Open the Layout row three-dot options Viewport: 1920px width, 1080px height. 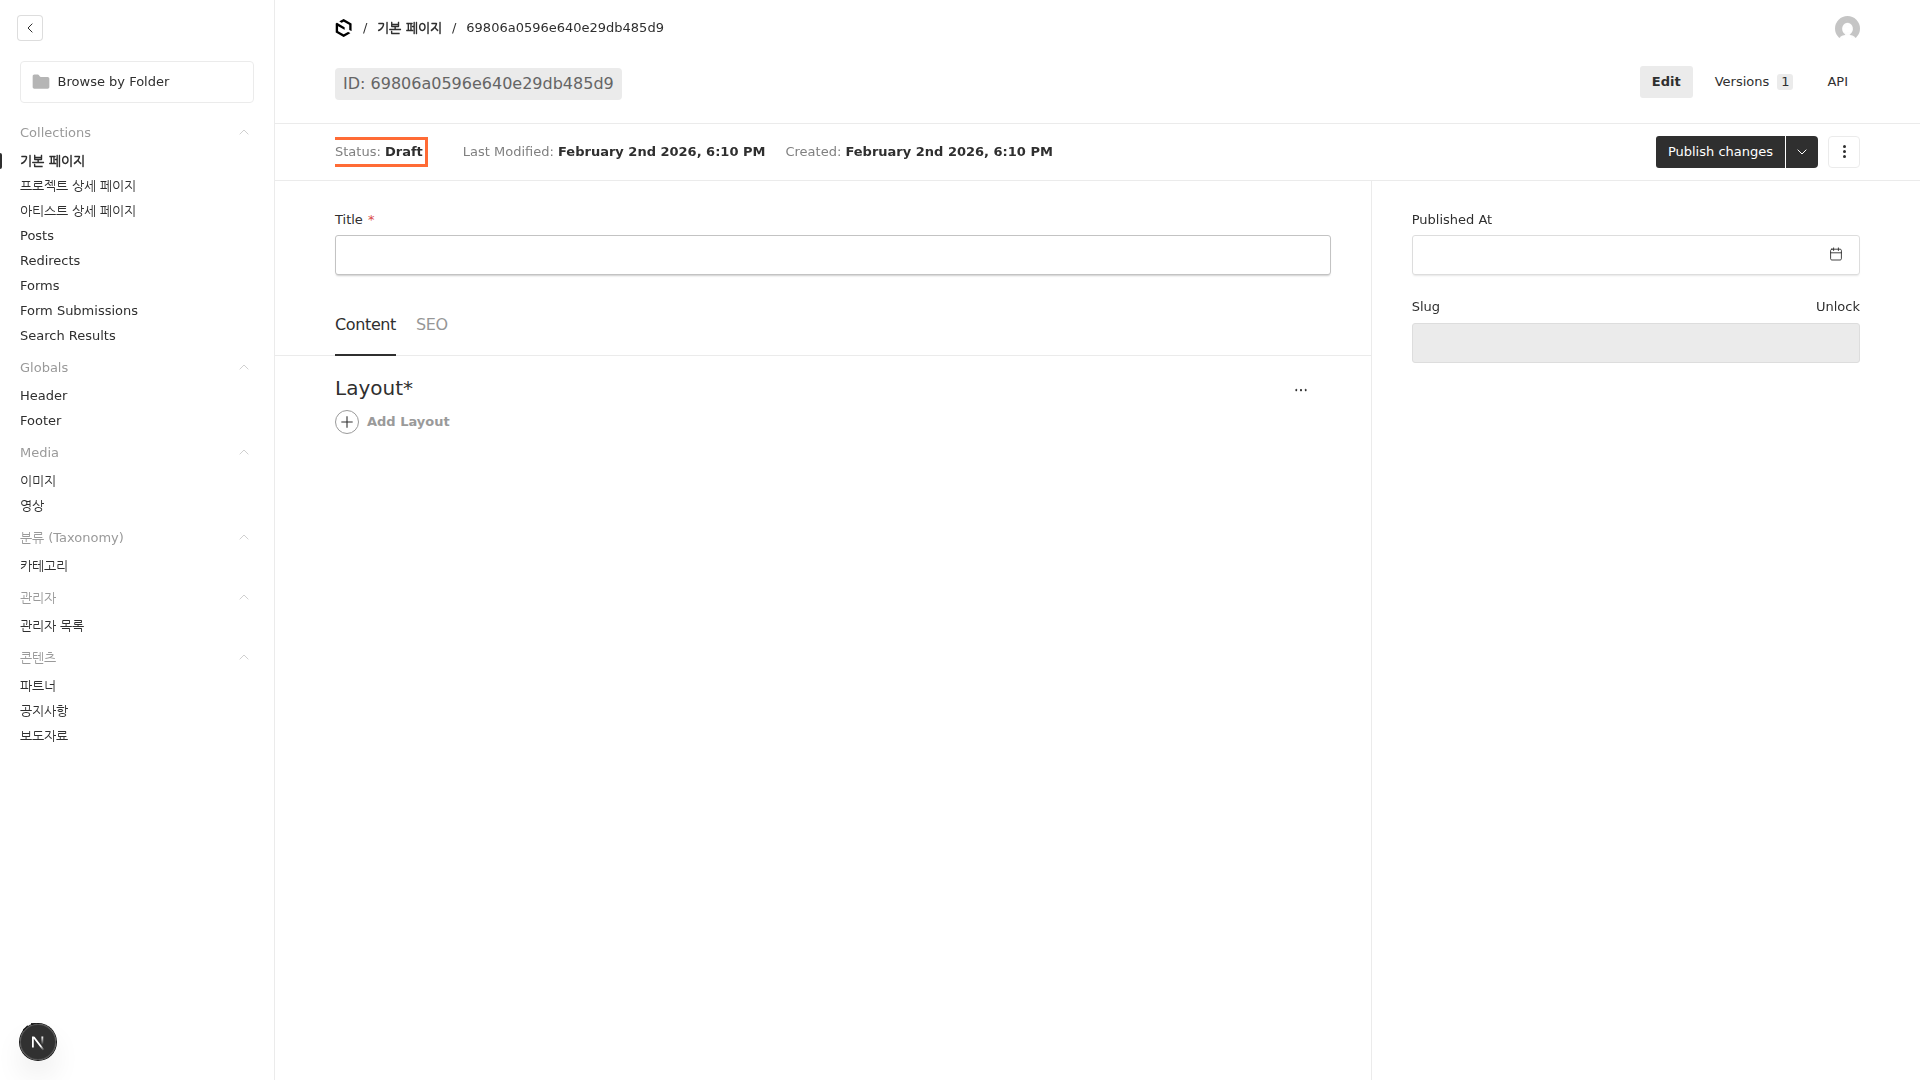click(1300, 390)
